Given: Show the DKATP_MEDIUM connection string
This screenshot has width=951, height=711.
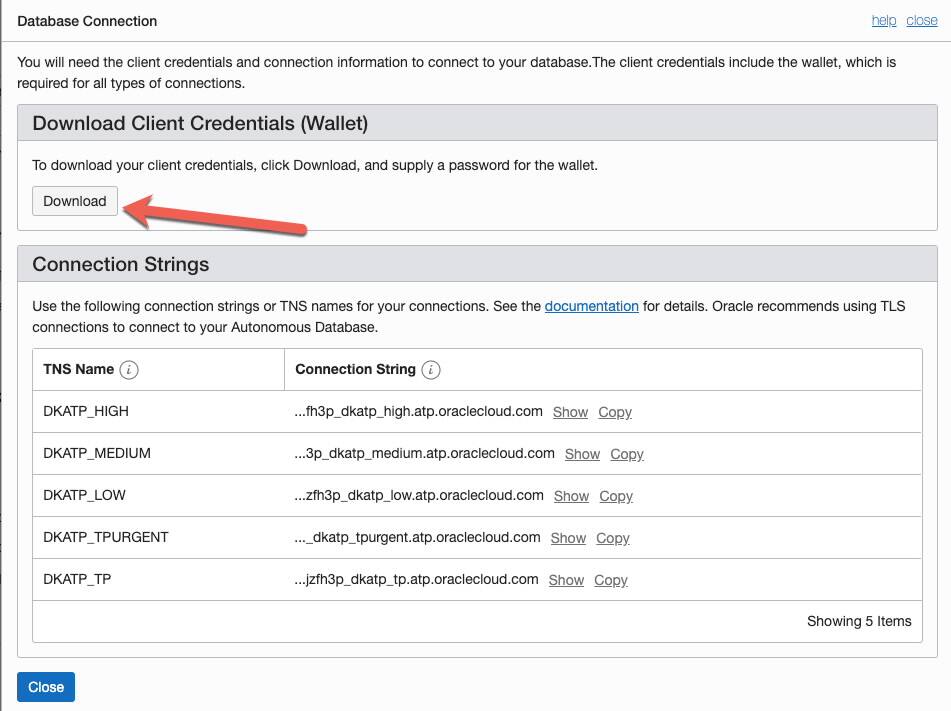Looking at the screenshot, I should [582, 454].
